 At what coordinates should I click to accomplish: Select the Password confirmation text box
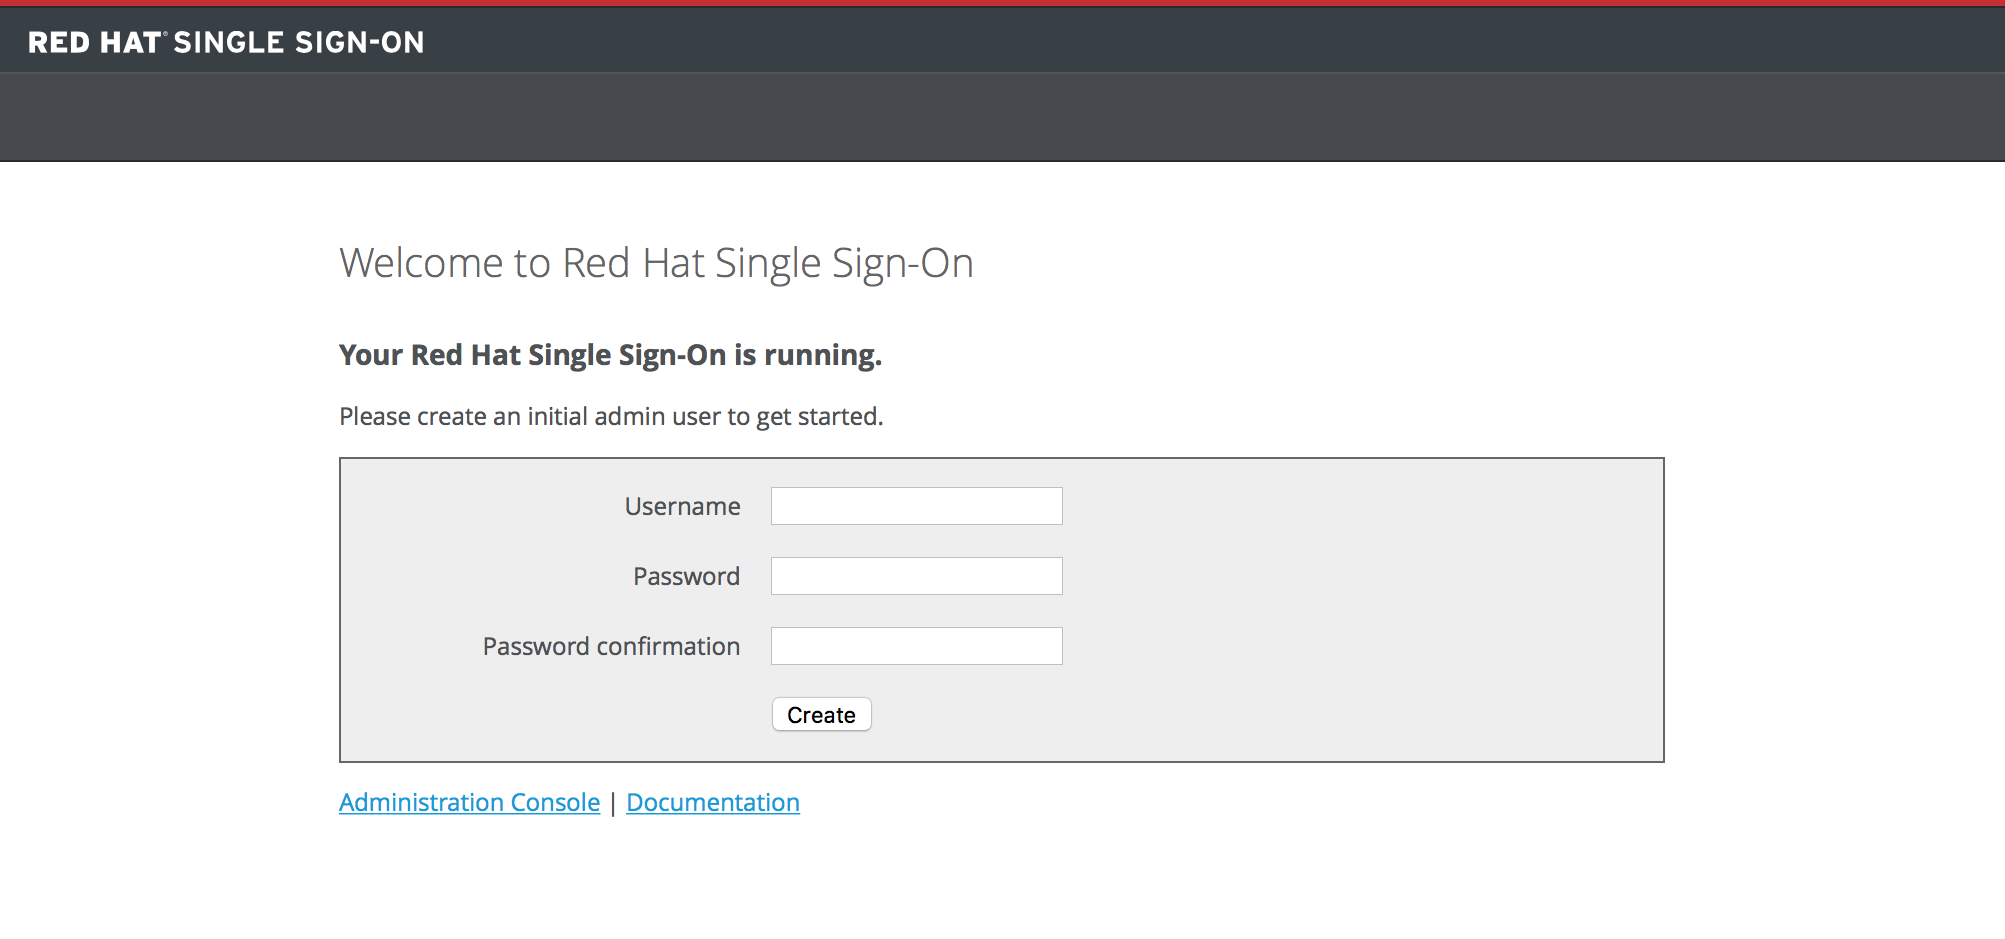point(916,646)
